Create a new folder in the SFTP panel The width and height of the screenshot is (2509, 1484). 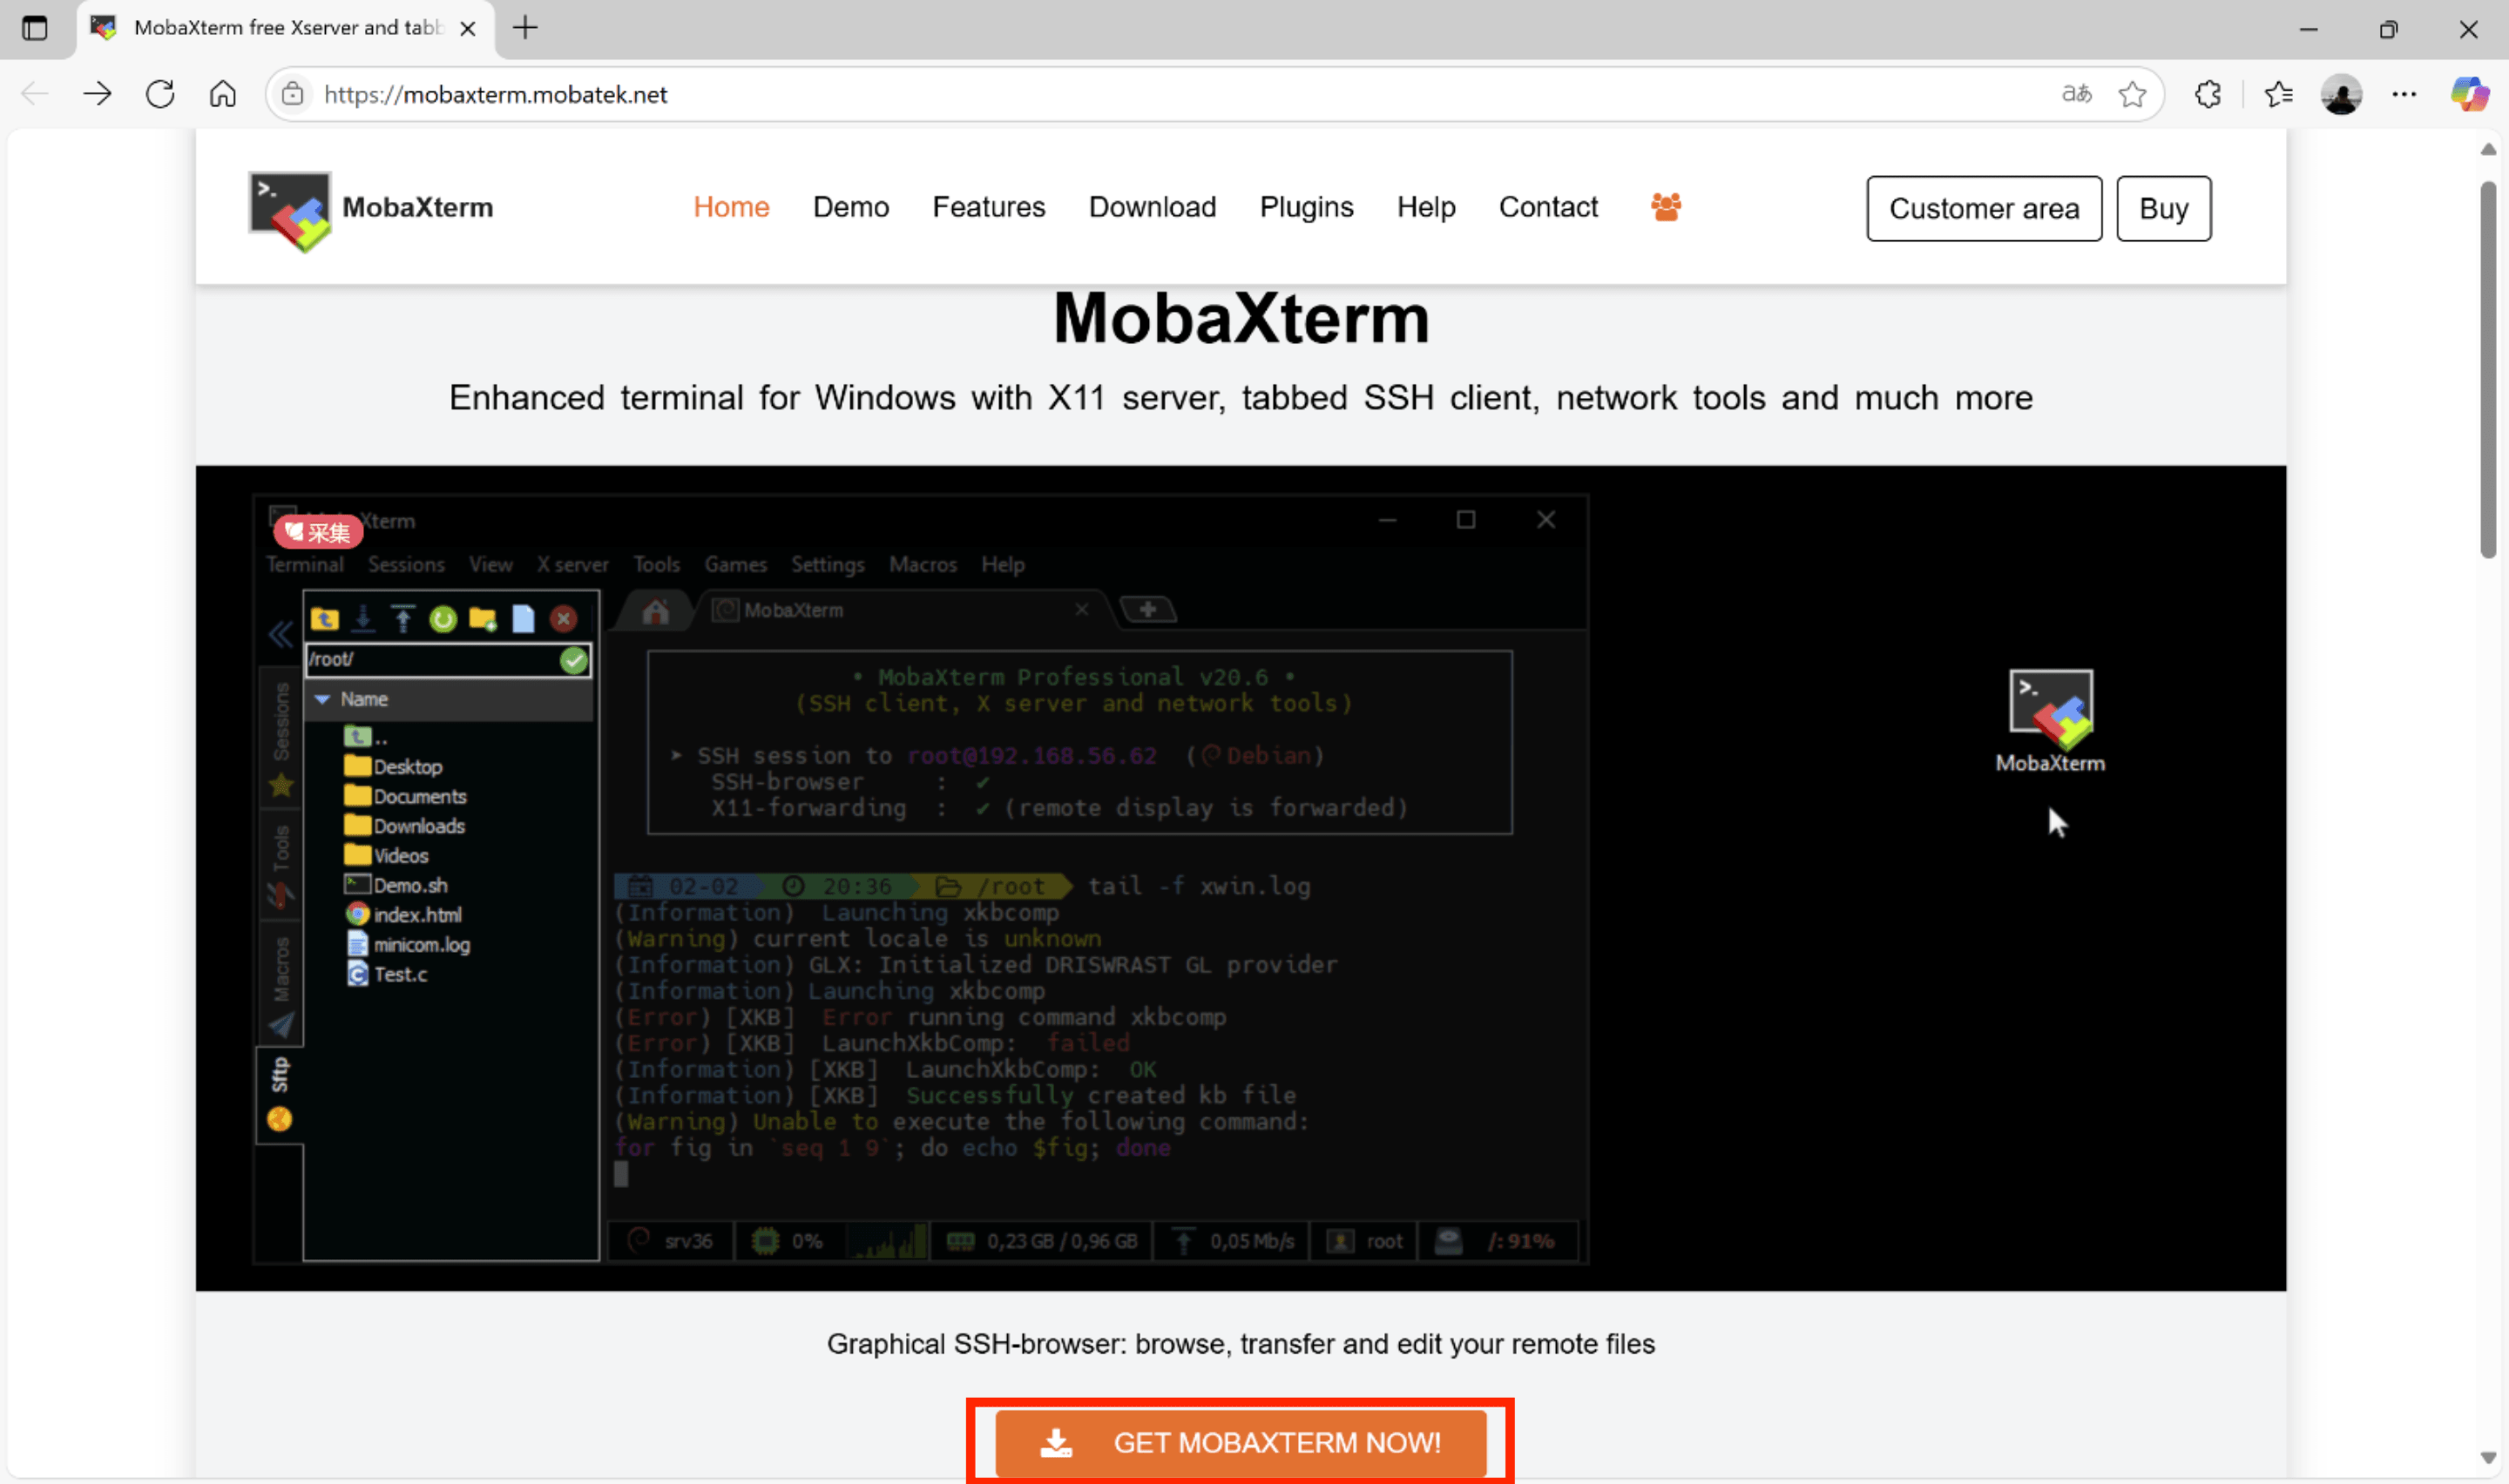pos(483,619)
